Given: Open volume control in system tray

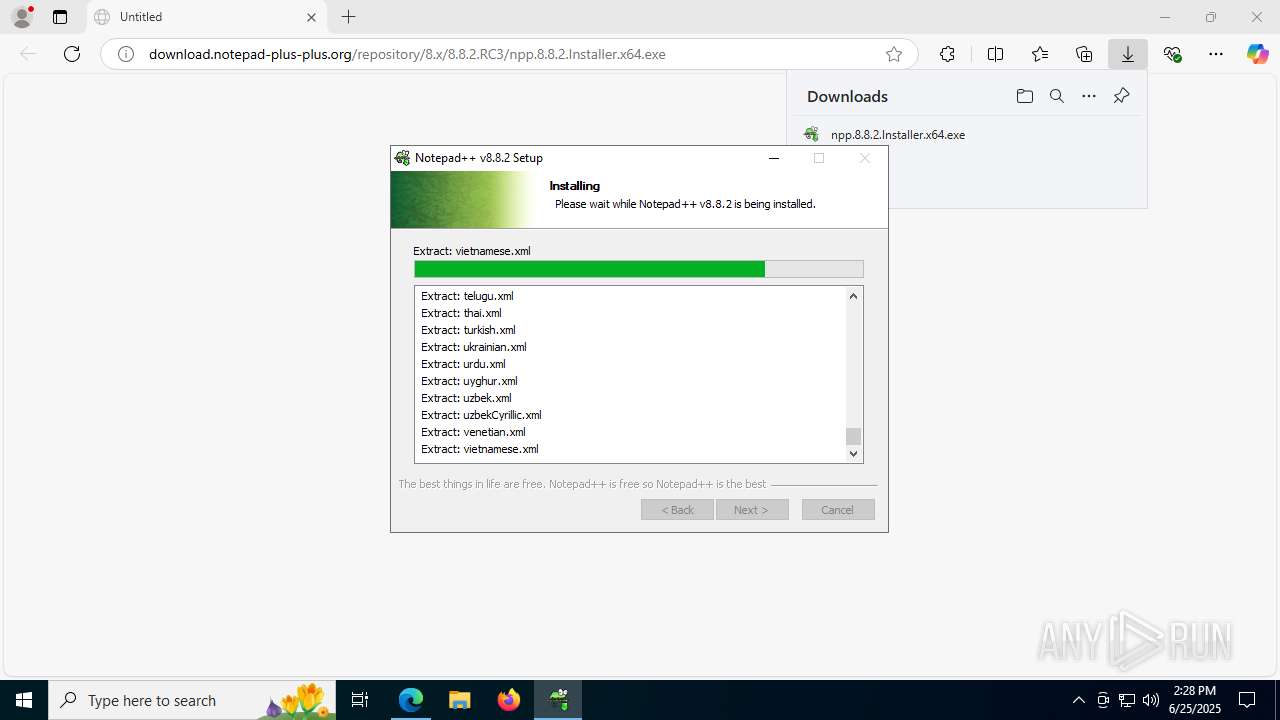Looking at the screenshot, I should (x=1150, y=700).
